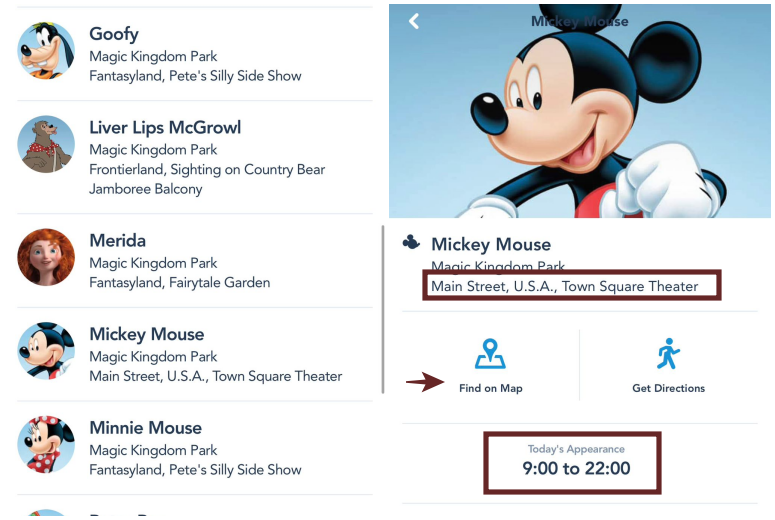Click the Mickey ears icon beside name
Viewport: 775px width, 520px height.
pos(411,243)
